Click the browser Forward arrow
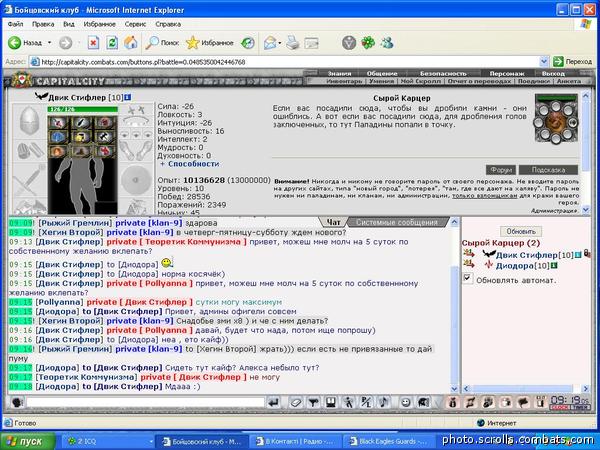 click(65, 43)
